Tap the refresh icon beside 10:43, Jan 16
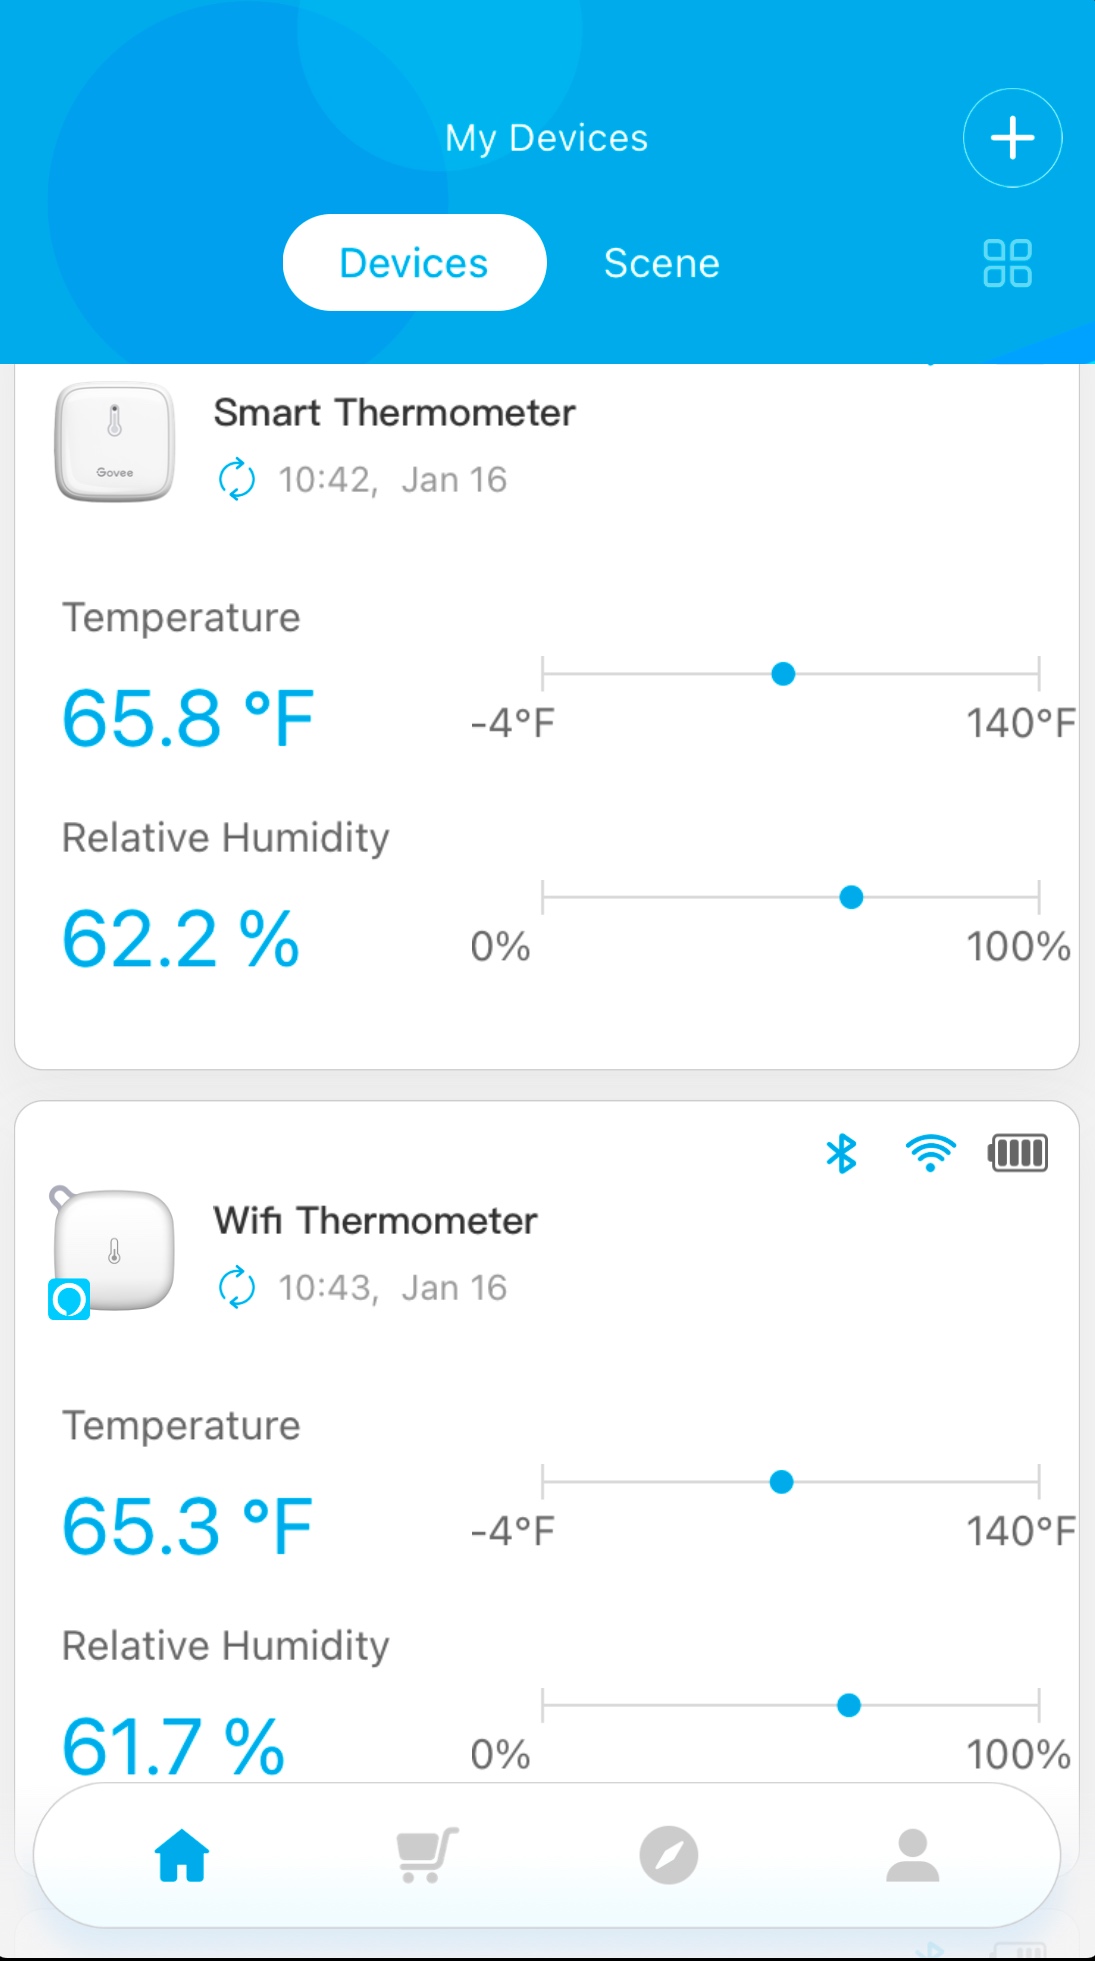 pyautogui.click(x=237, y=1287)
